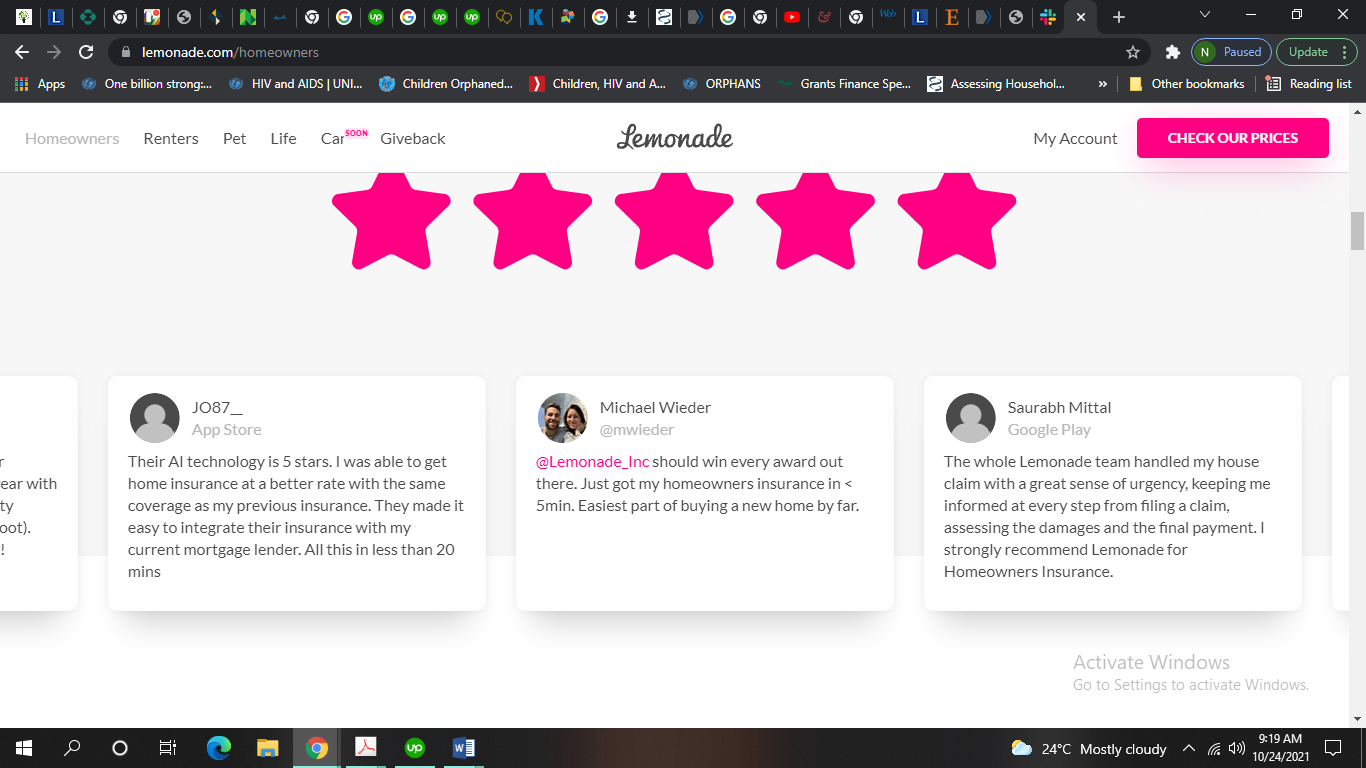
Task: Open File Explorer from taskbar
Action: (x=267, y=748)
